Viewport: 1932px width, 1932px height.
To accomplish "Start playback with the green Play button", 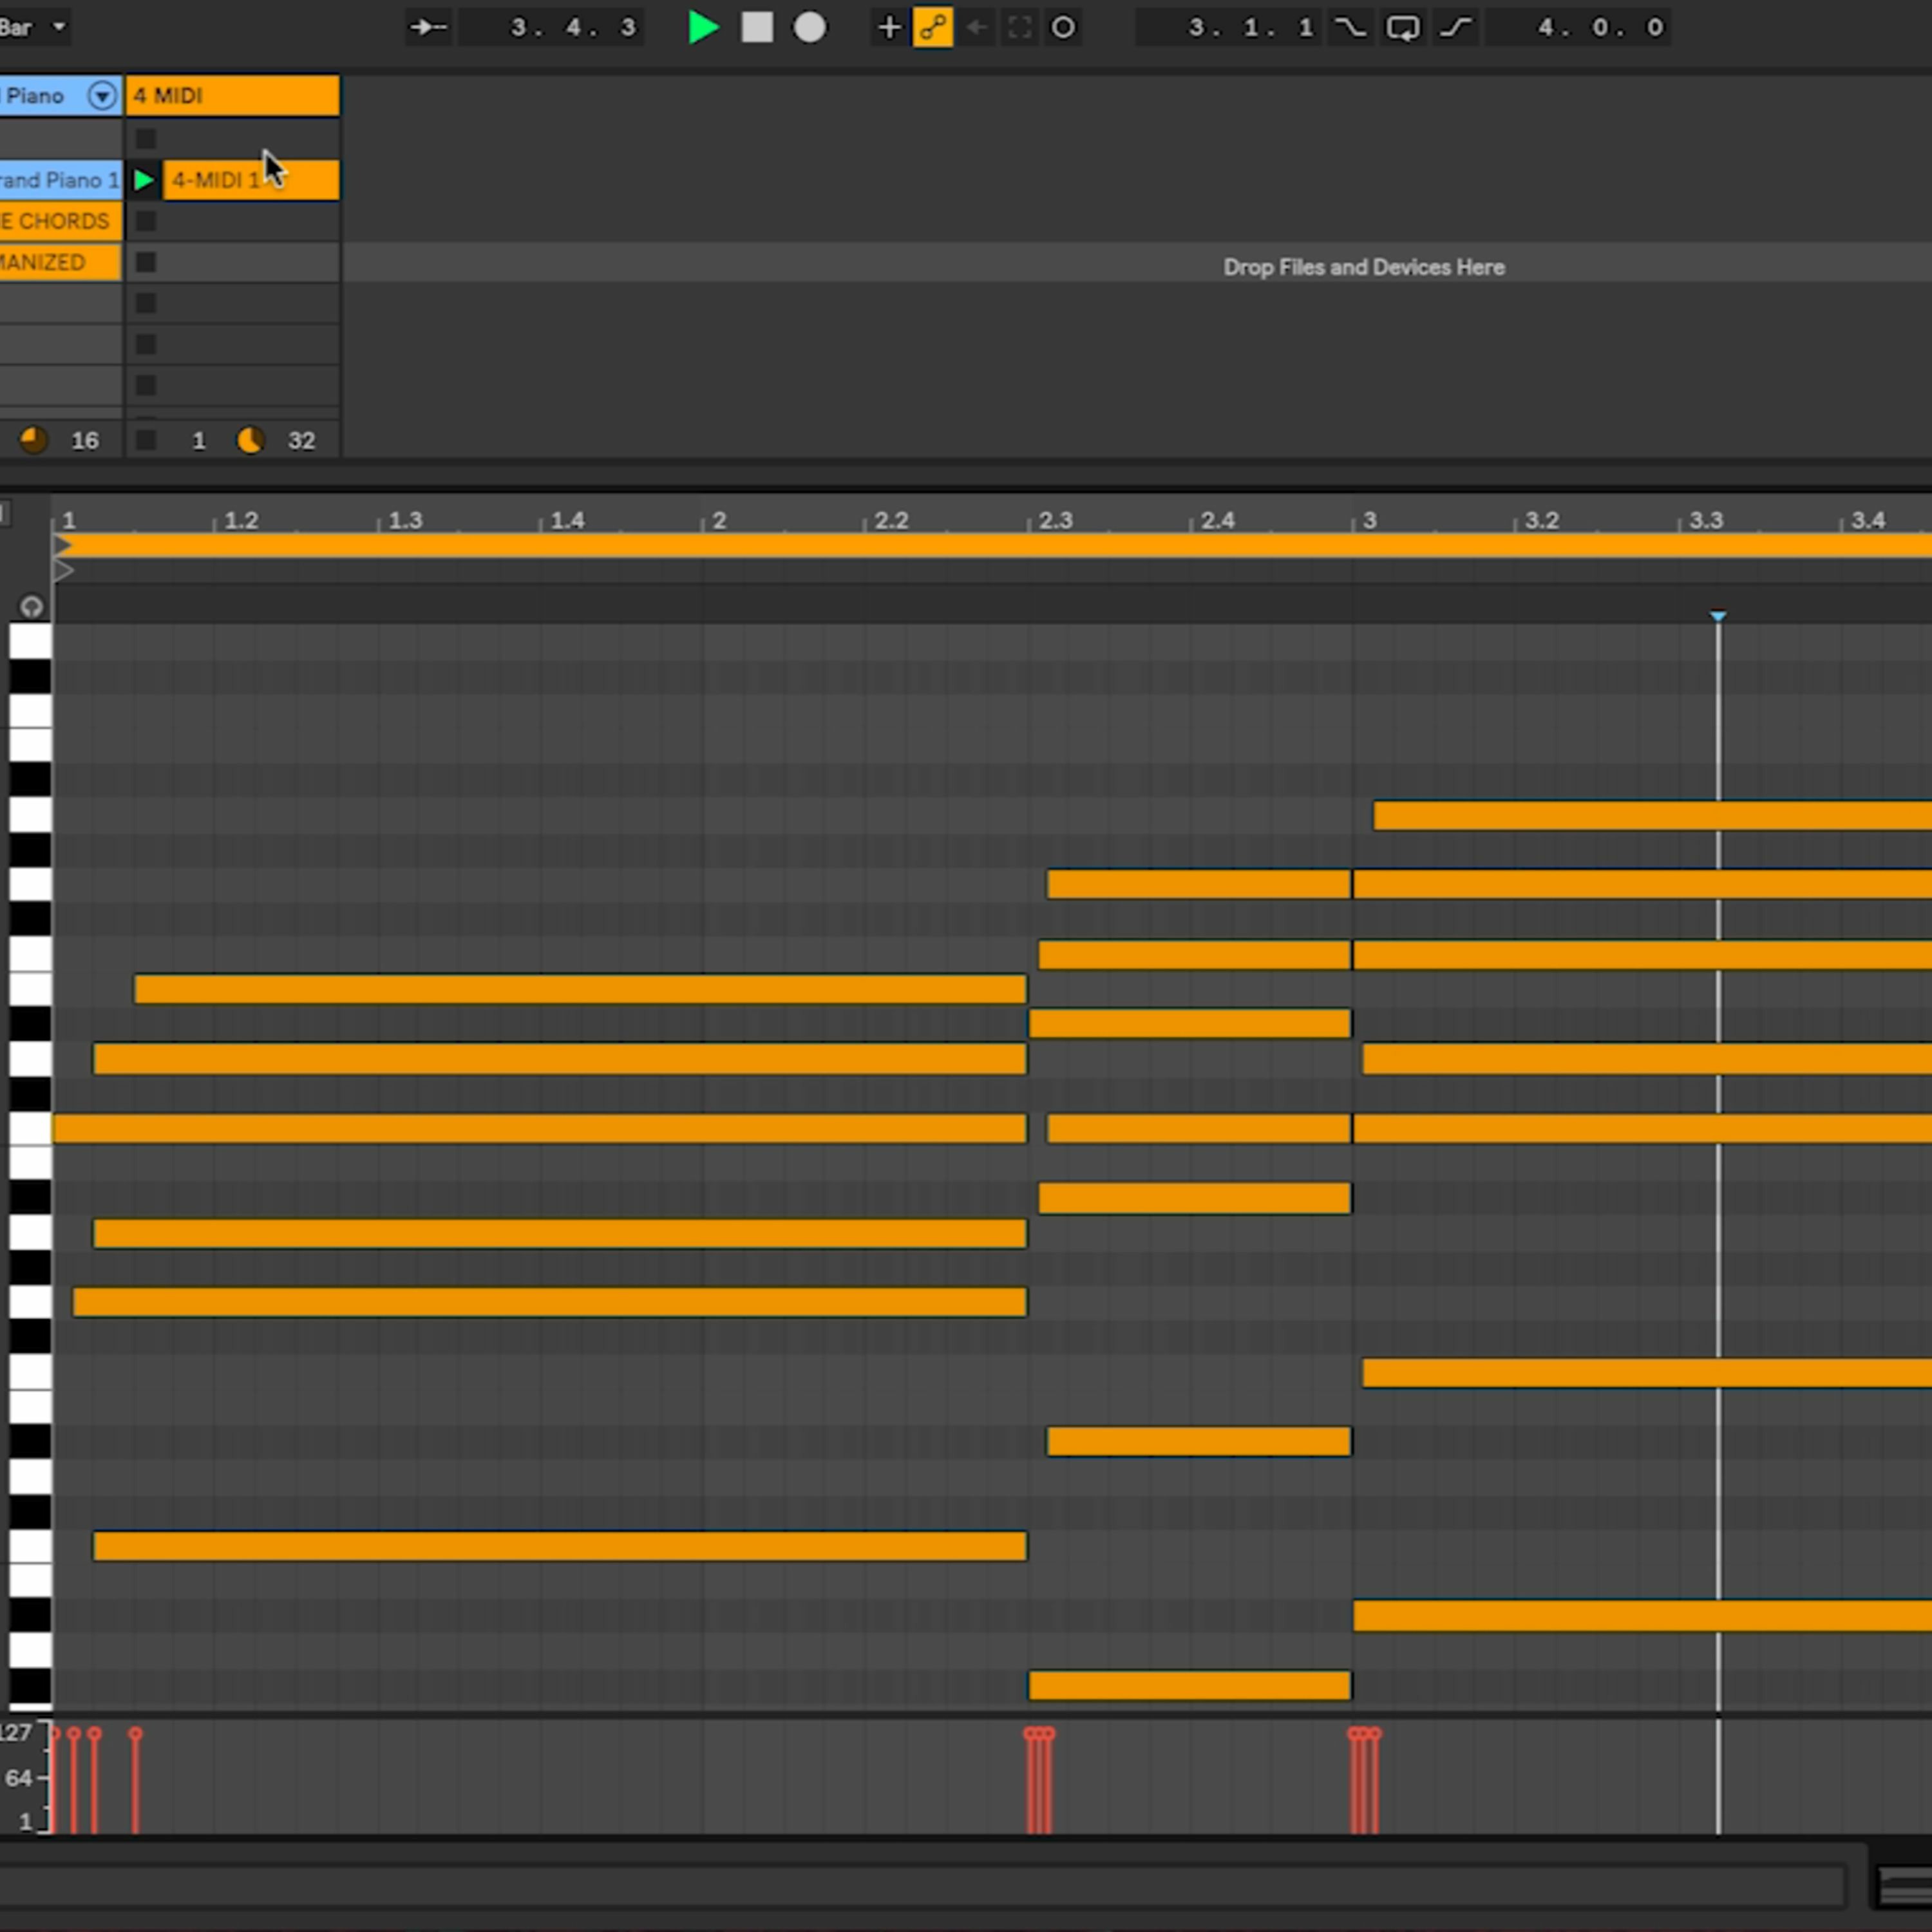I will point(703,27).
